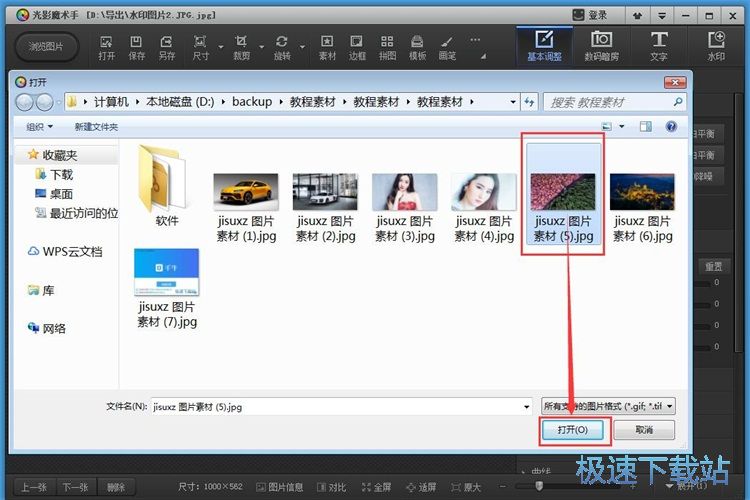This screenshot has width=750, height=500.
Task: Open the 拼图 collage icon
Action: click(x=387, y=48)
